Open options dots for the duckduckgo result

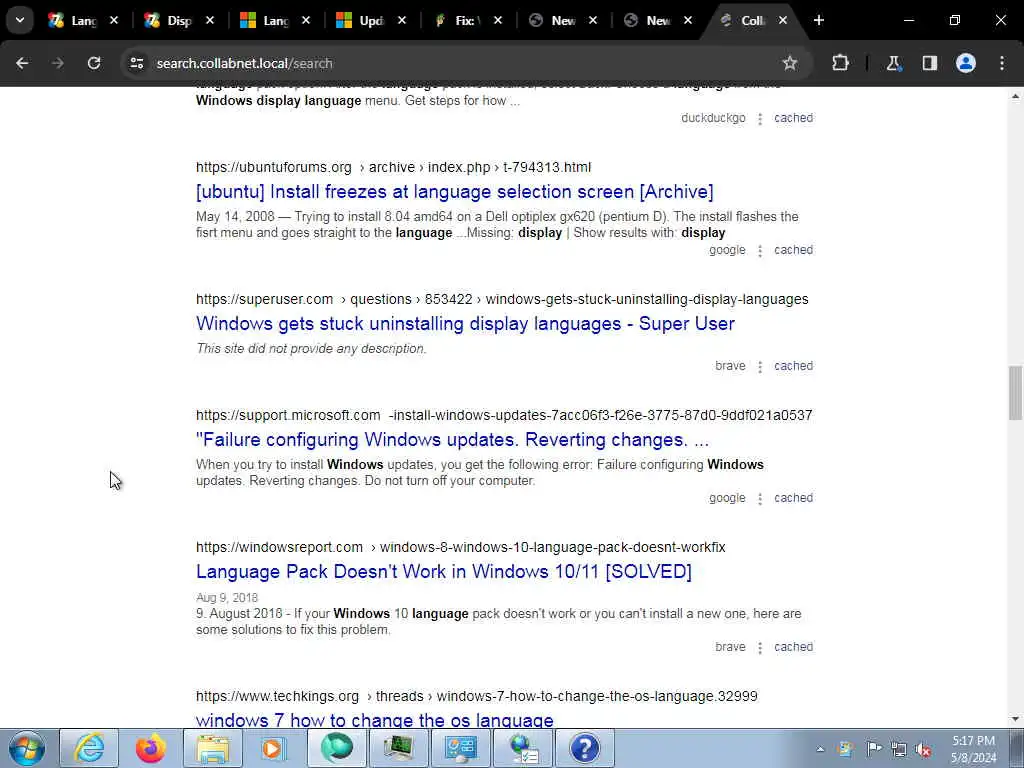[x=760, y=119]
